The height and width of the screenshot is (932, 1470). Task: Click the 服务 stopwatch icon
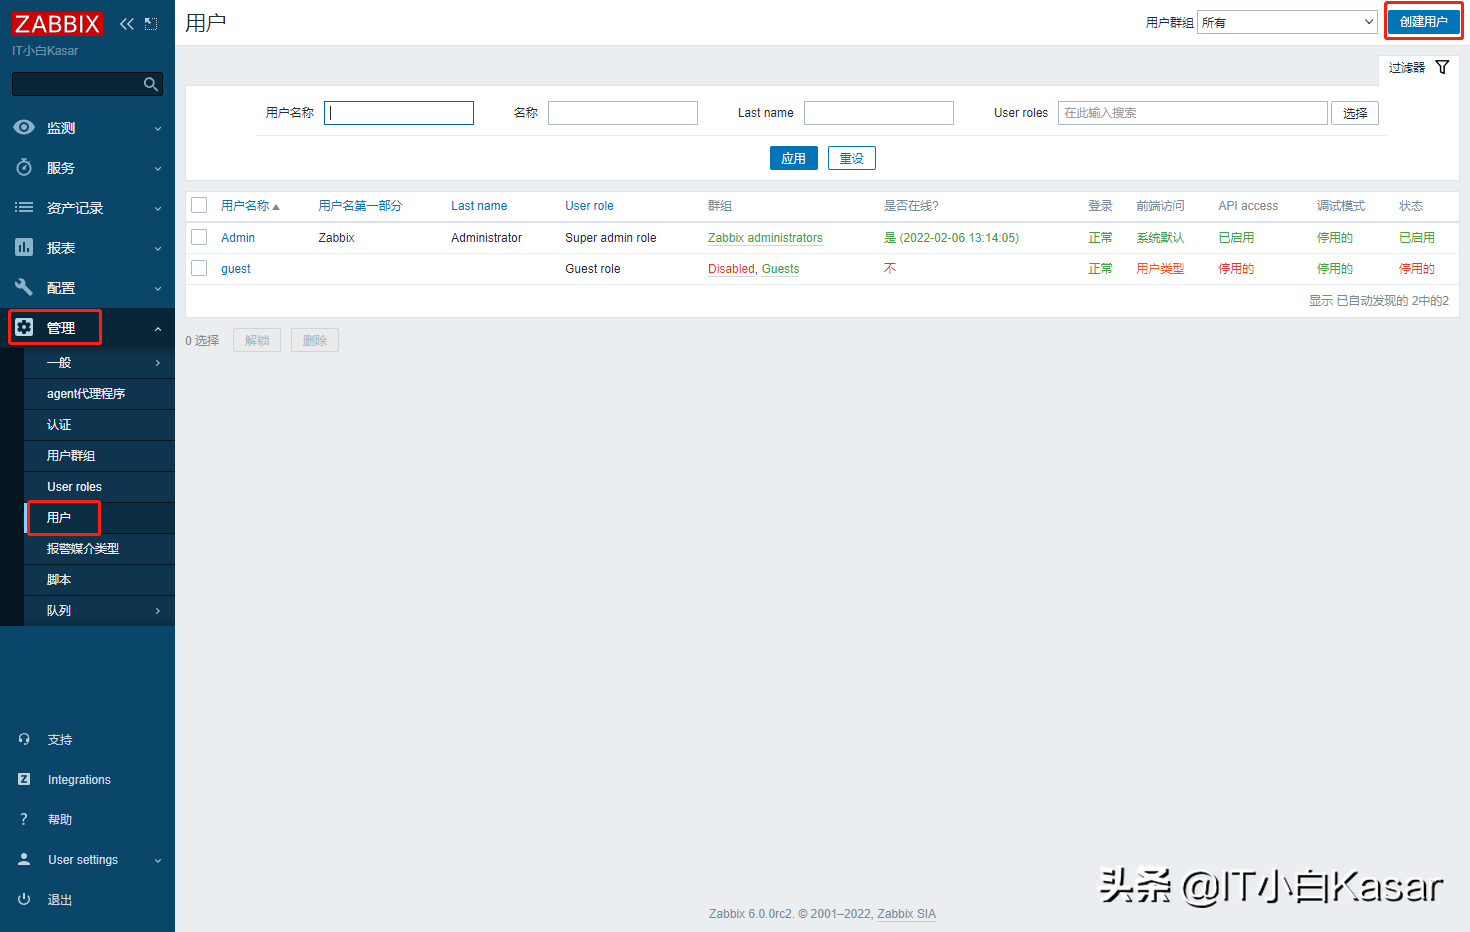[24, 168]
